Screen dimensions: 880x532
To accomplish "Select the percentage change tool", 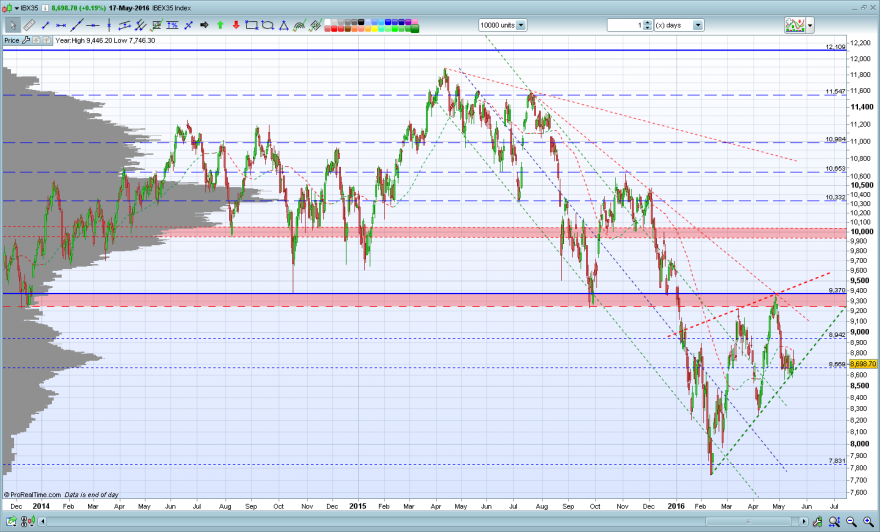I will [172, 25].
